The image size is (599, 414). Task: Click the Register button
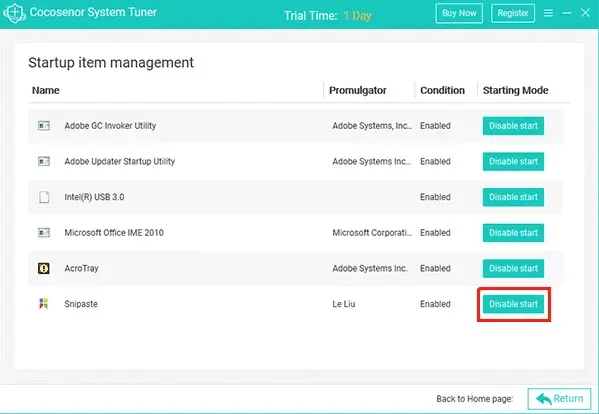(x=513, y=13)
